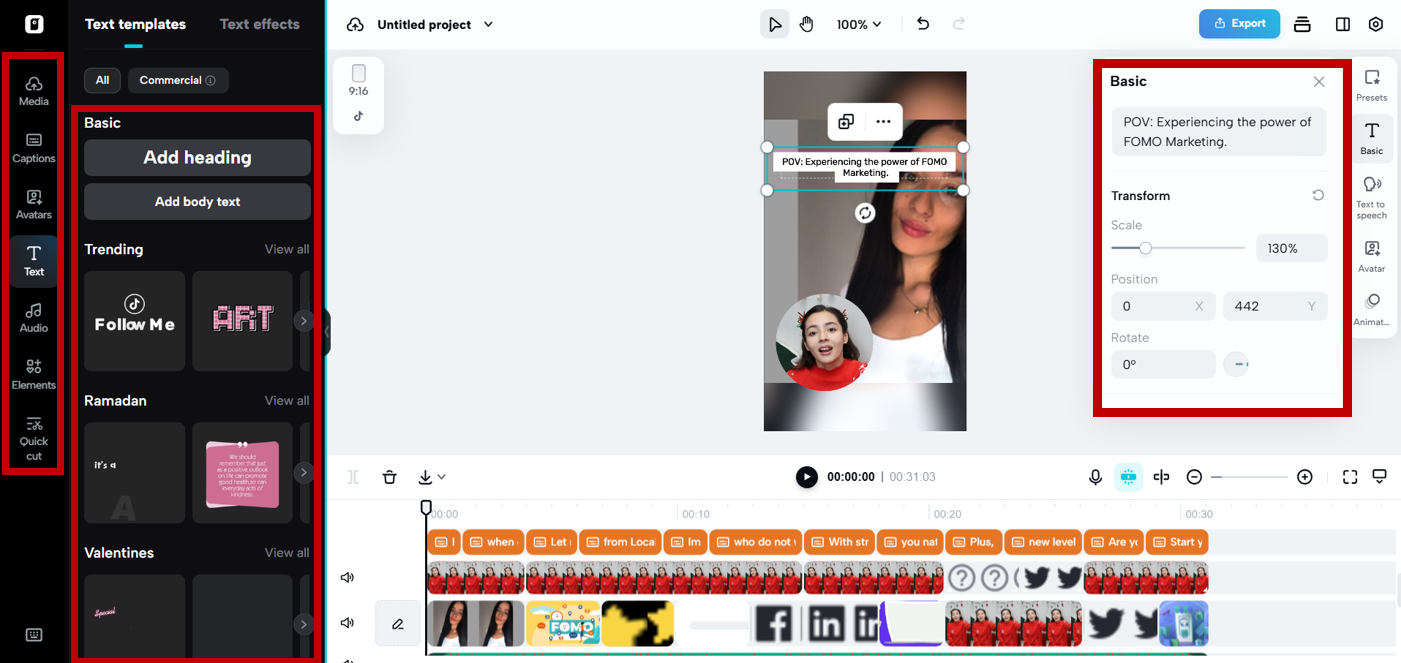Click the Export button
The height and width of the screenshot is (663, 1401).
click(1239, 23)
